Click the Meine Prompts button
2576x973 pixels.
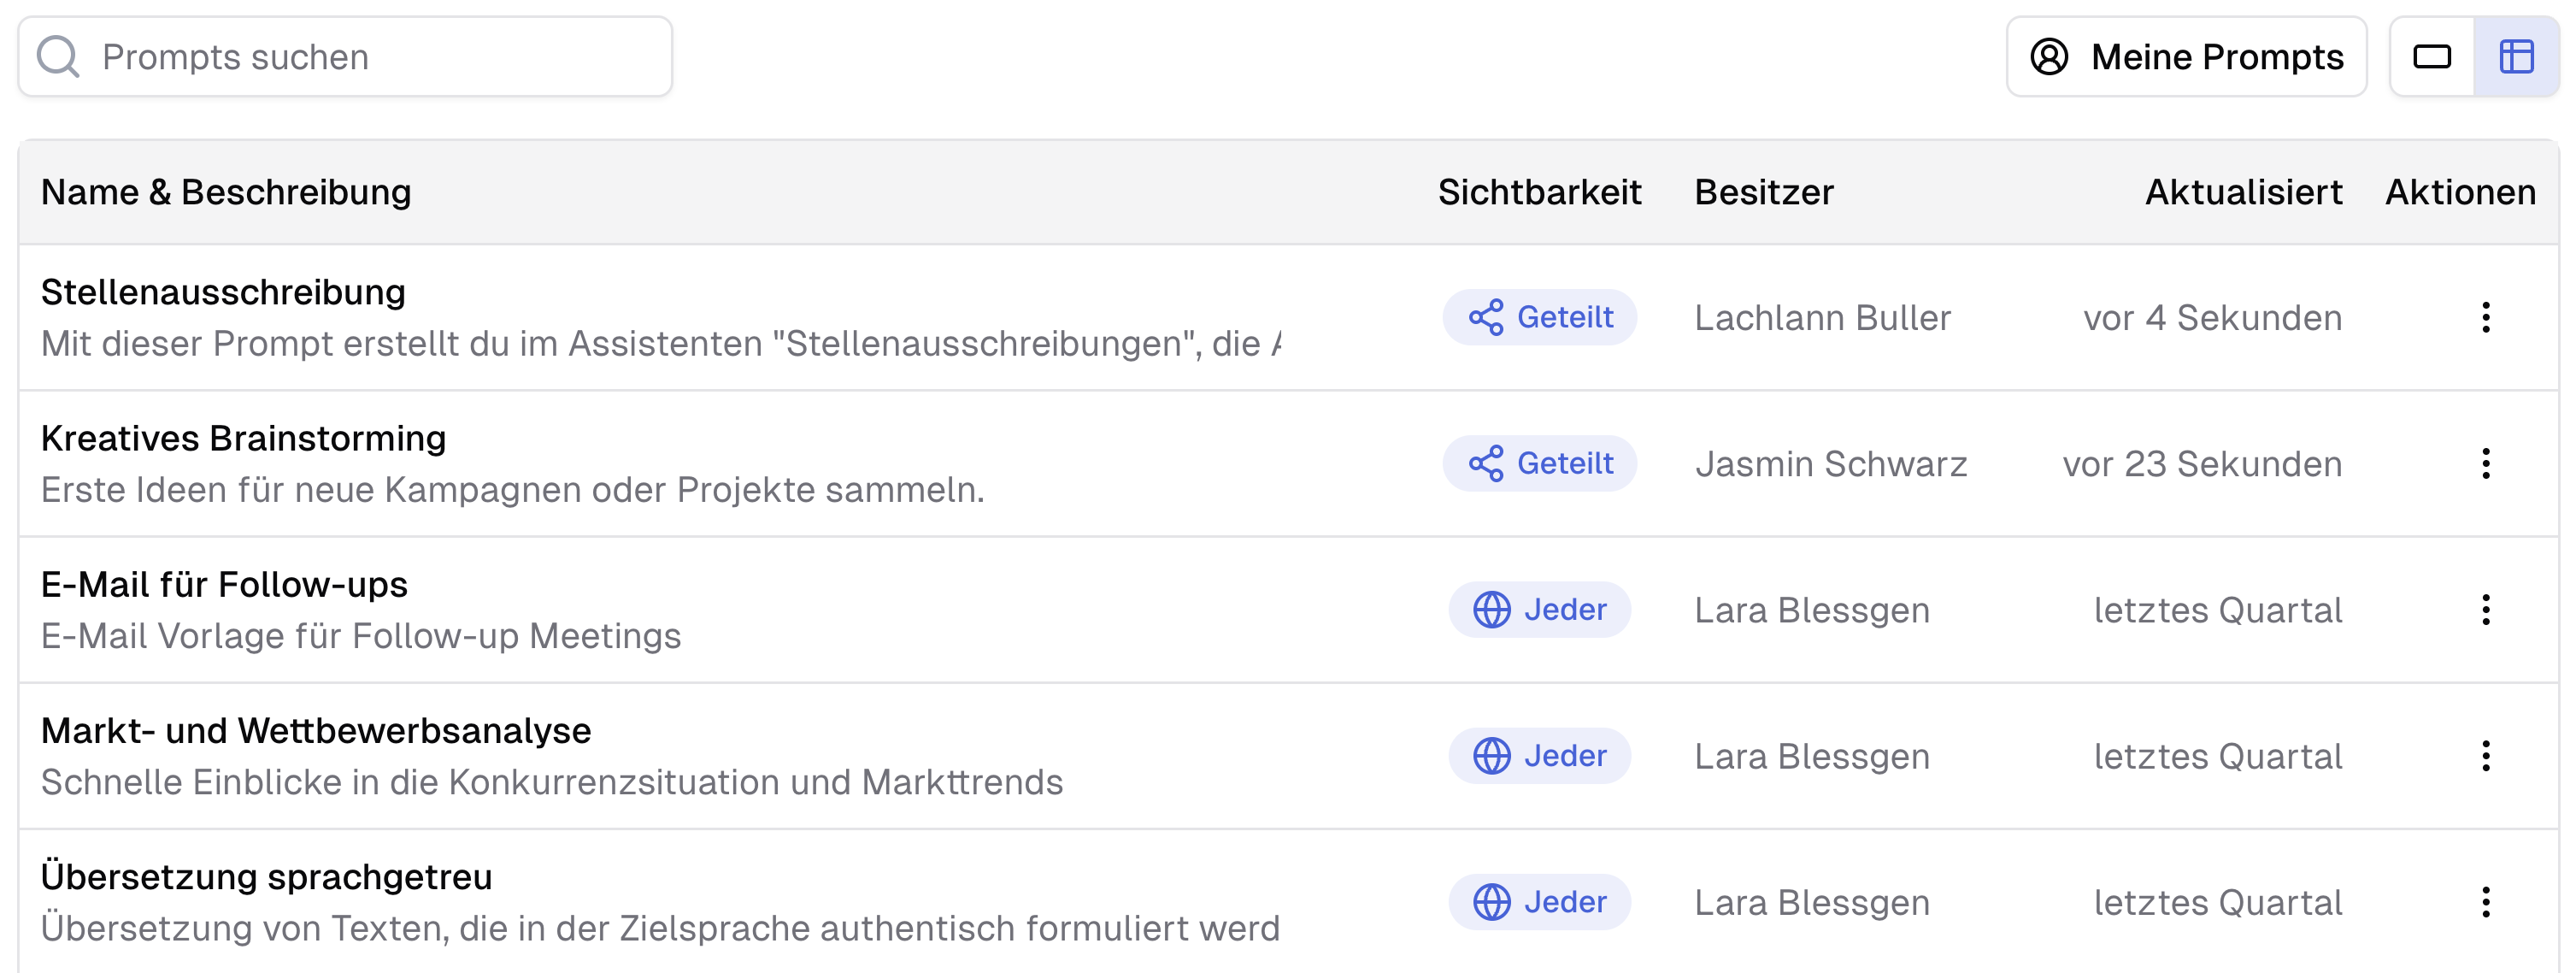pos(2186,57)
